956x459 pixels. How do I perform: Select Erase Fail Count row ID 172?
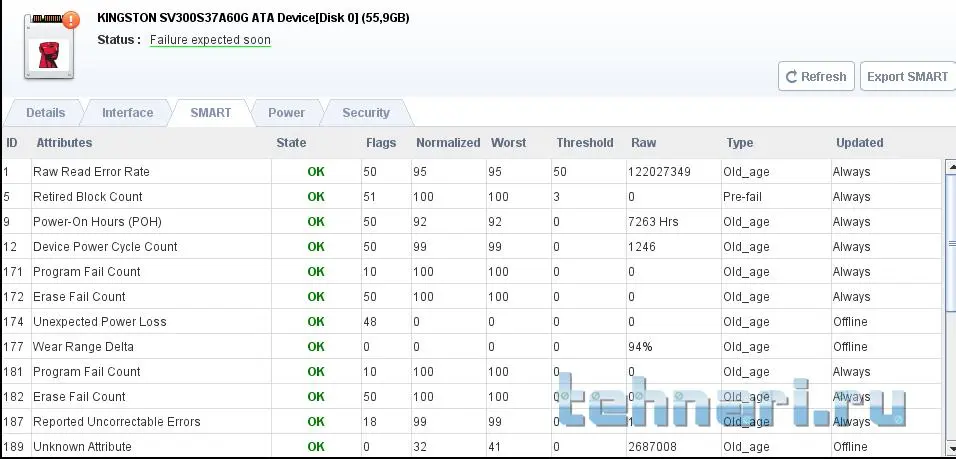point(473,297)
